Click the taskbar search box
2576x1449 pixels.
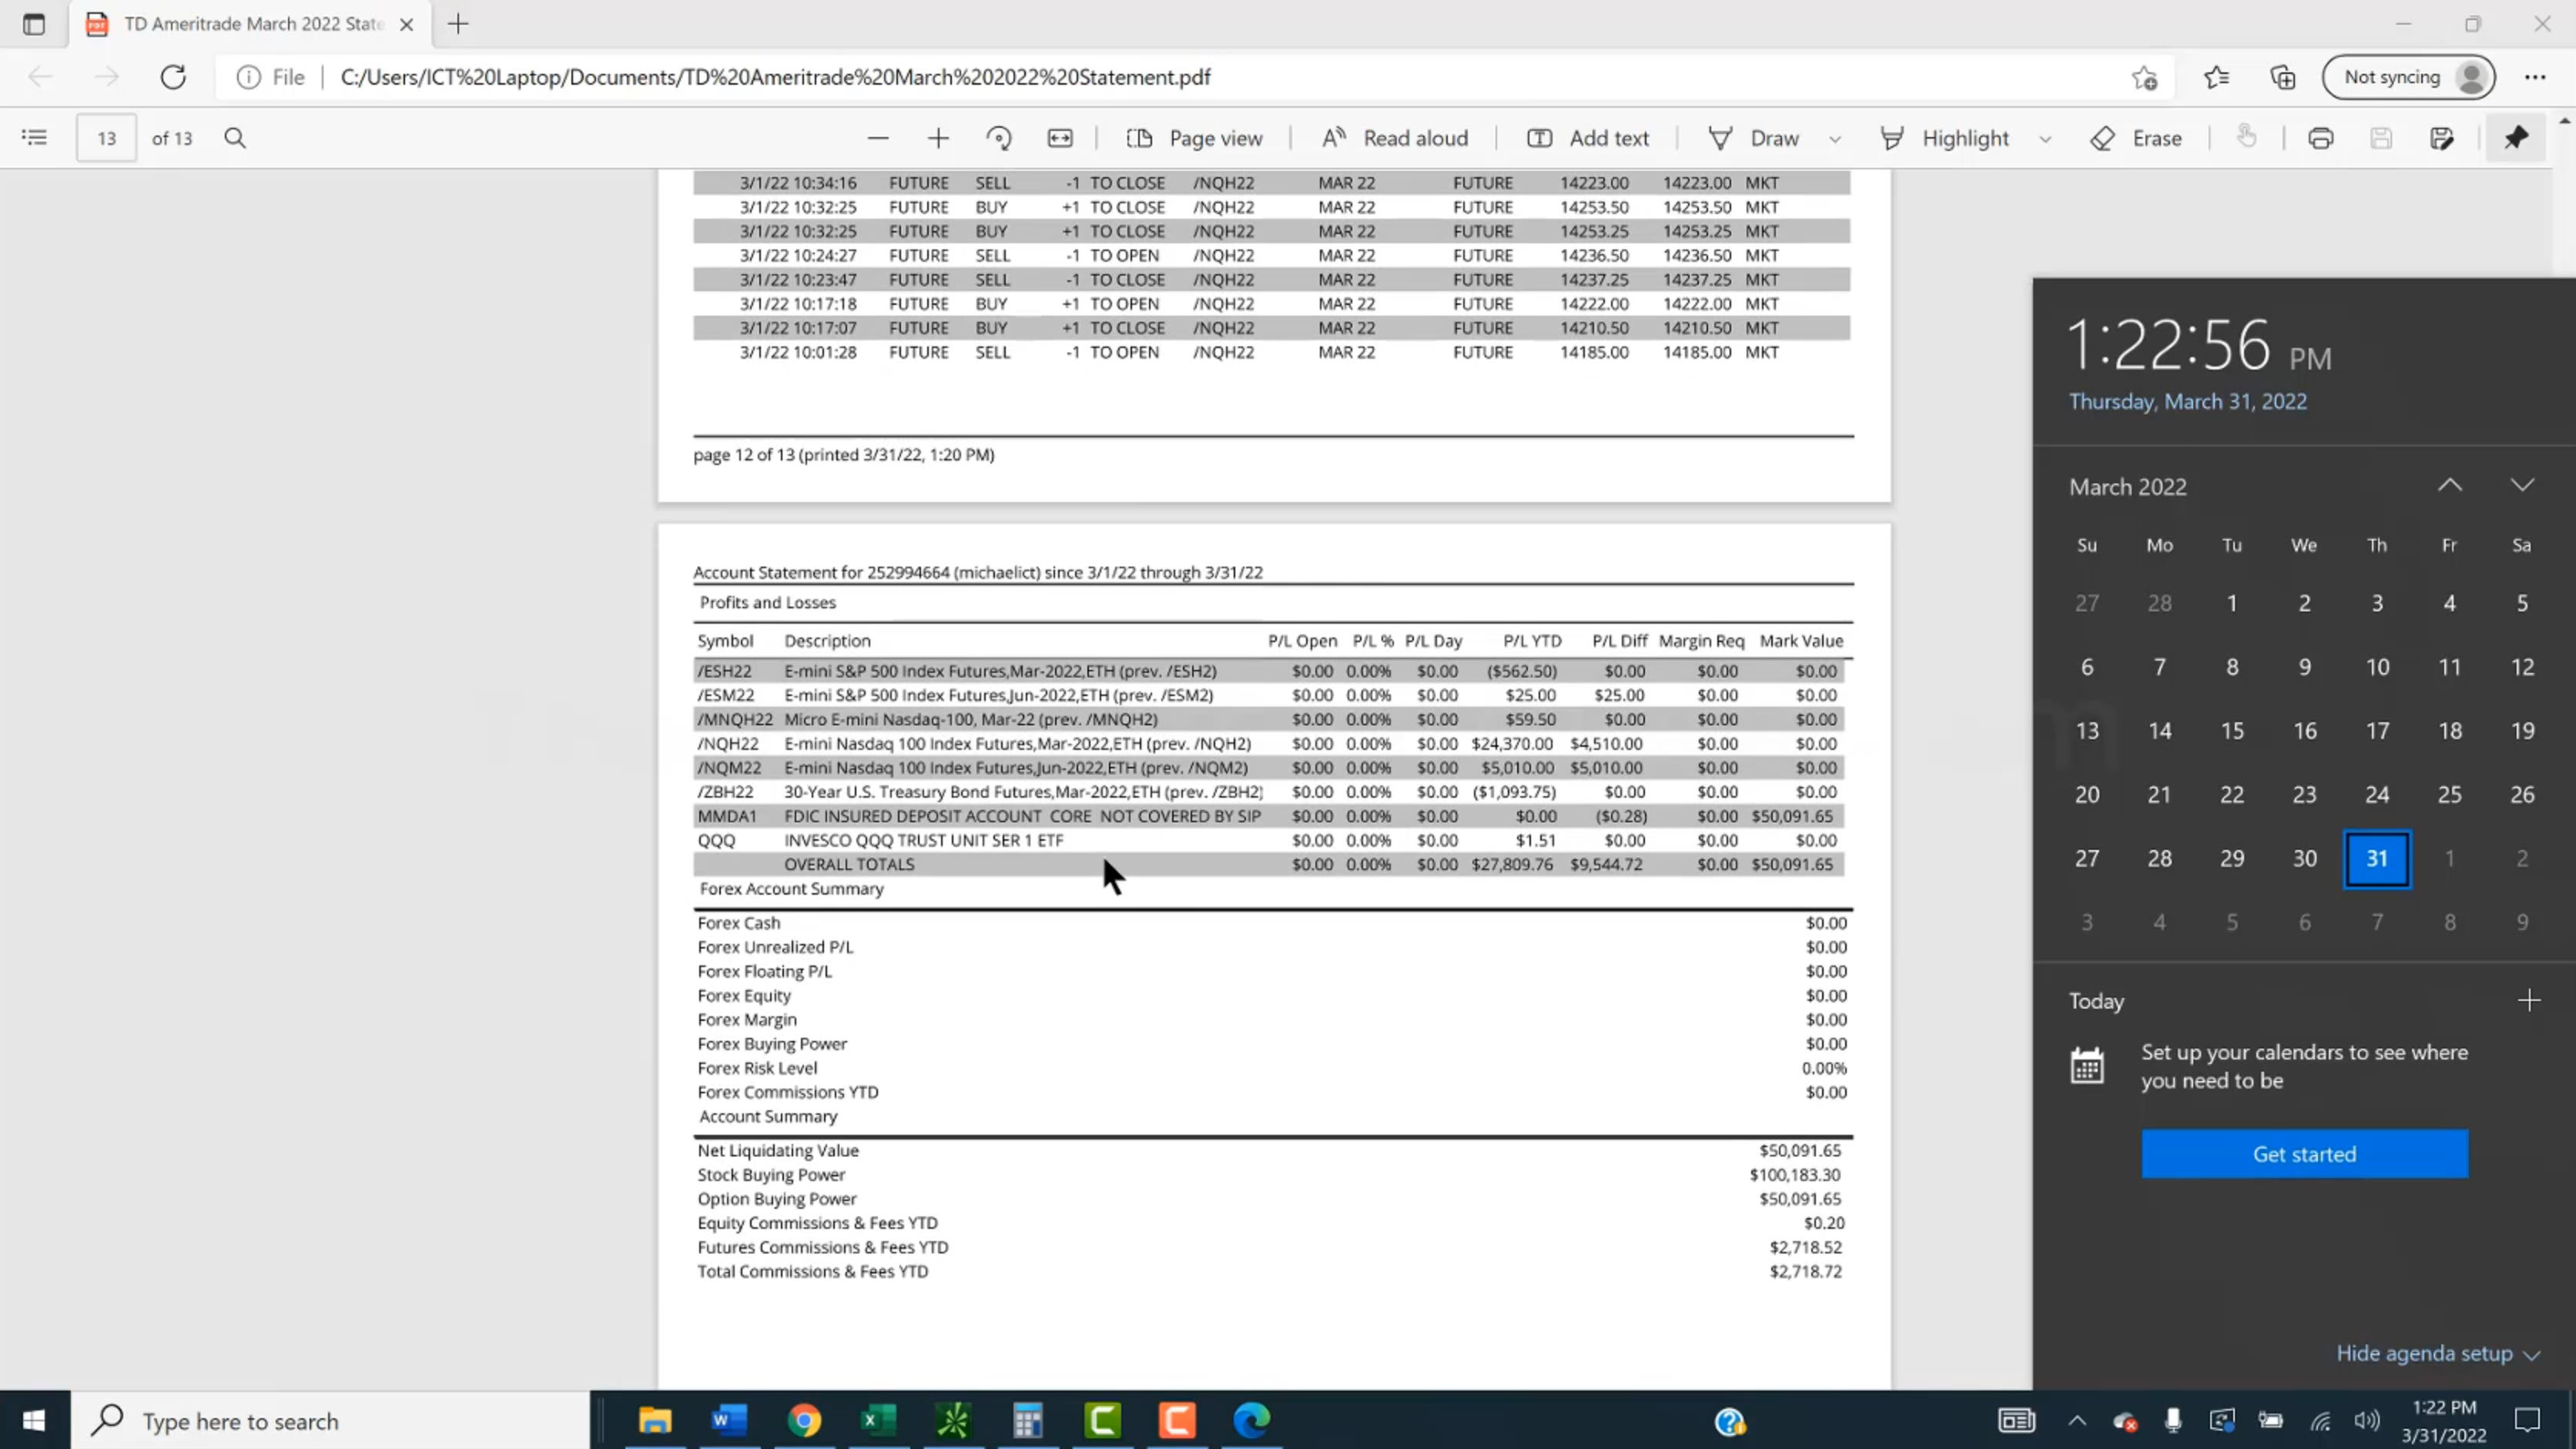[x=330, y=1420]
